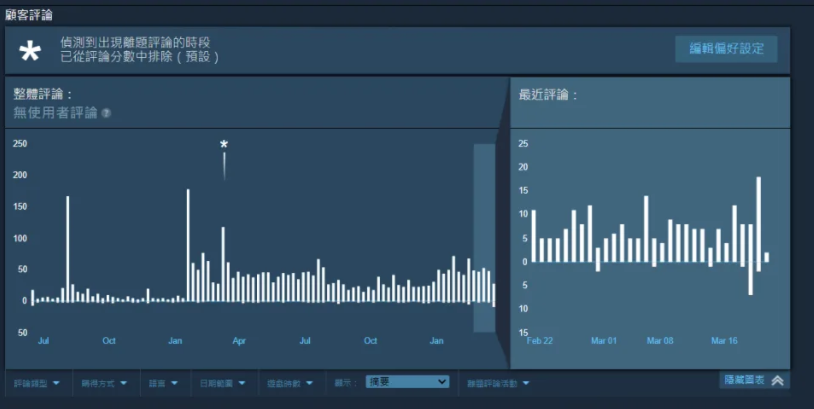Screen dimensions: 814x409
Task: Click 隱藏圖表 to hide the chart
Action: pyautogui.click(x=743, y=380)
